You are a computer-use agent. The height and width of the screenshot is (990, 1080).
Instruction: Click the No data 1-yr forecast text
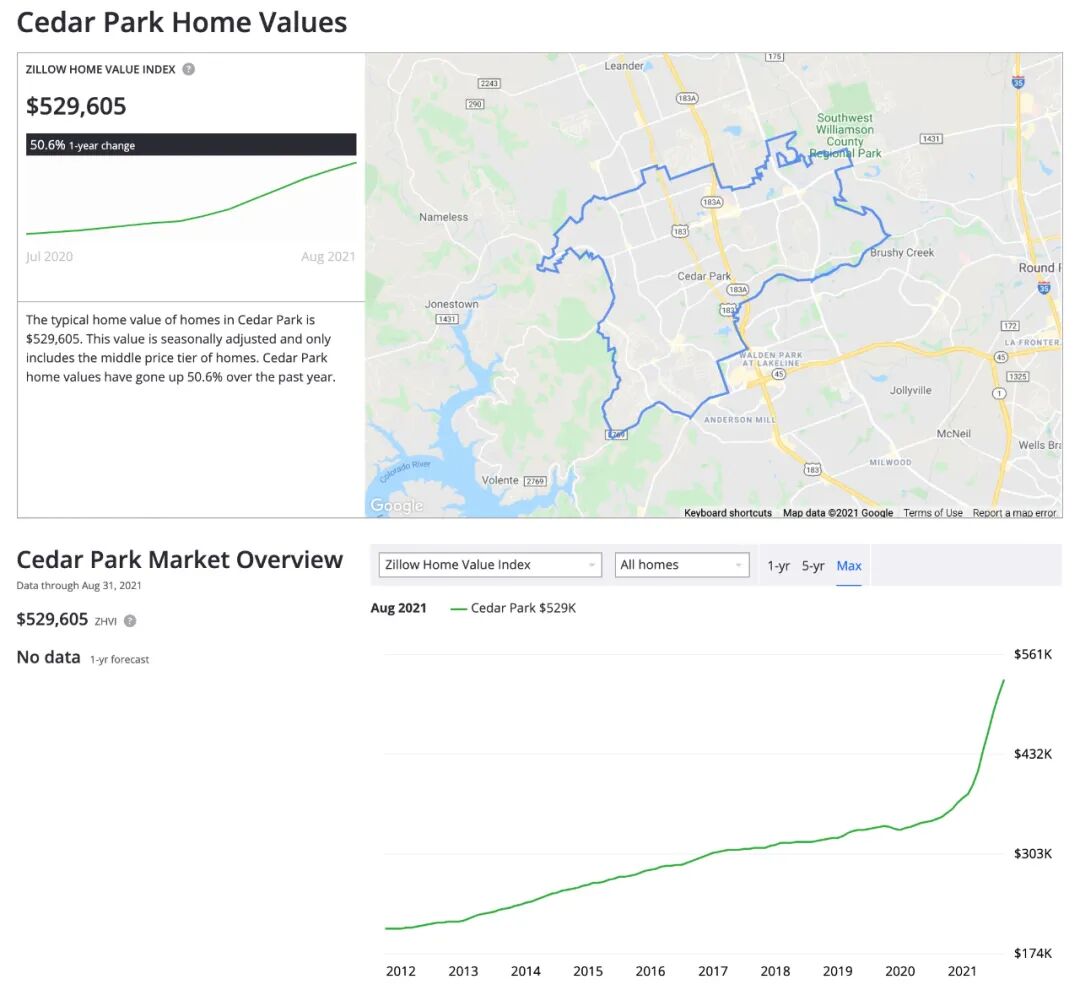click(83, 657)
